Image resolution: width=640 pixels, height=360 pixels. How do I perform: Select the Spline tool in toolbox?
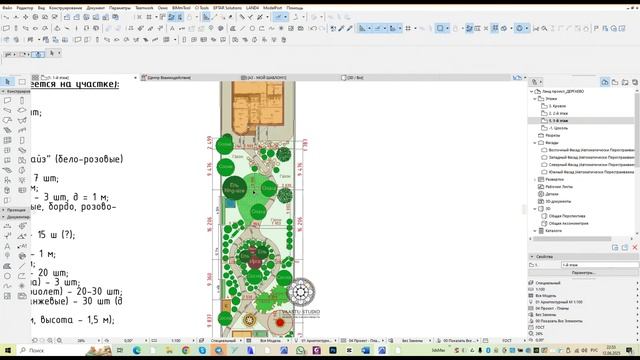click(7, 286)
